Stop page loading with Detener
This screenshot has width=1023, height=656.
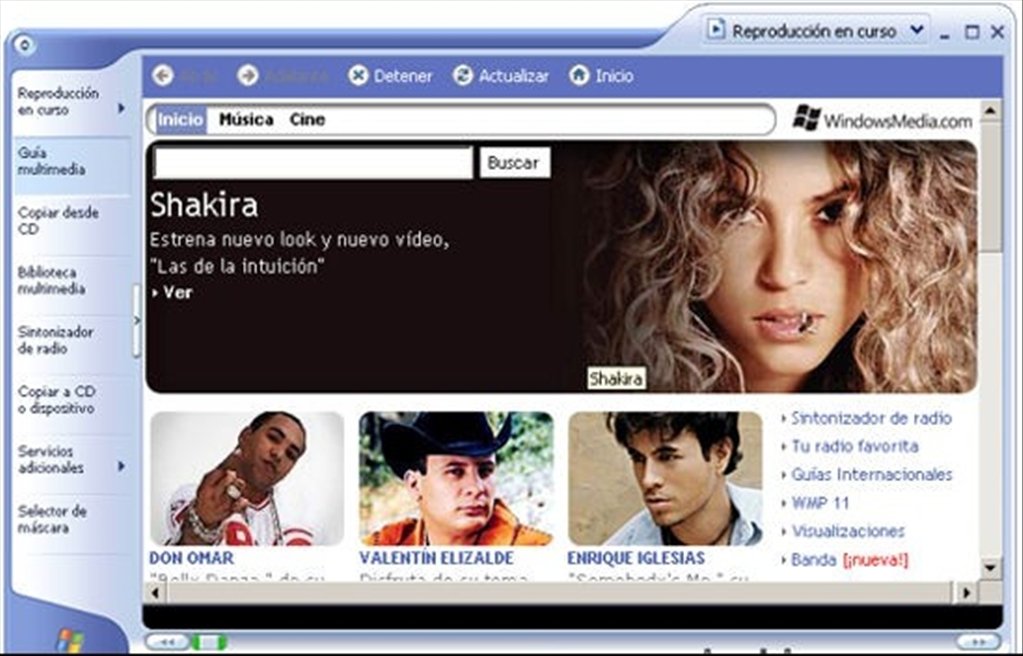(390, 76)
